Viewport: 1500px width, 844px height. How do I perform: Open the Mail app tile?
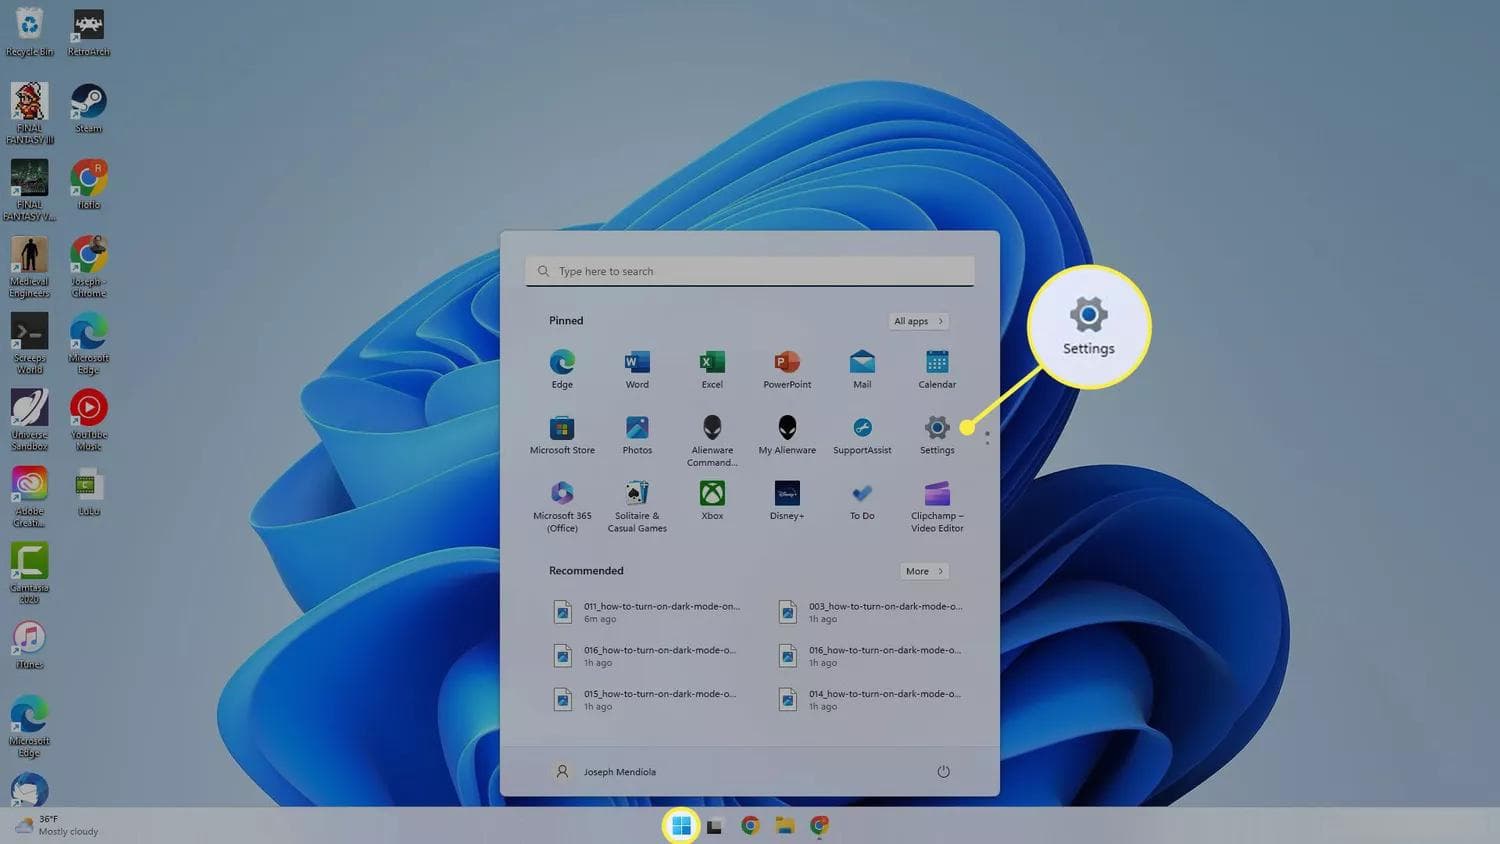(862, 369)
